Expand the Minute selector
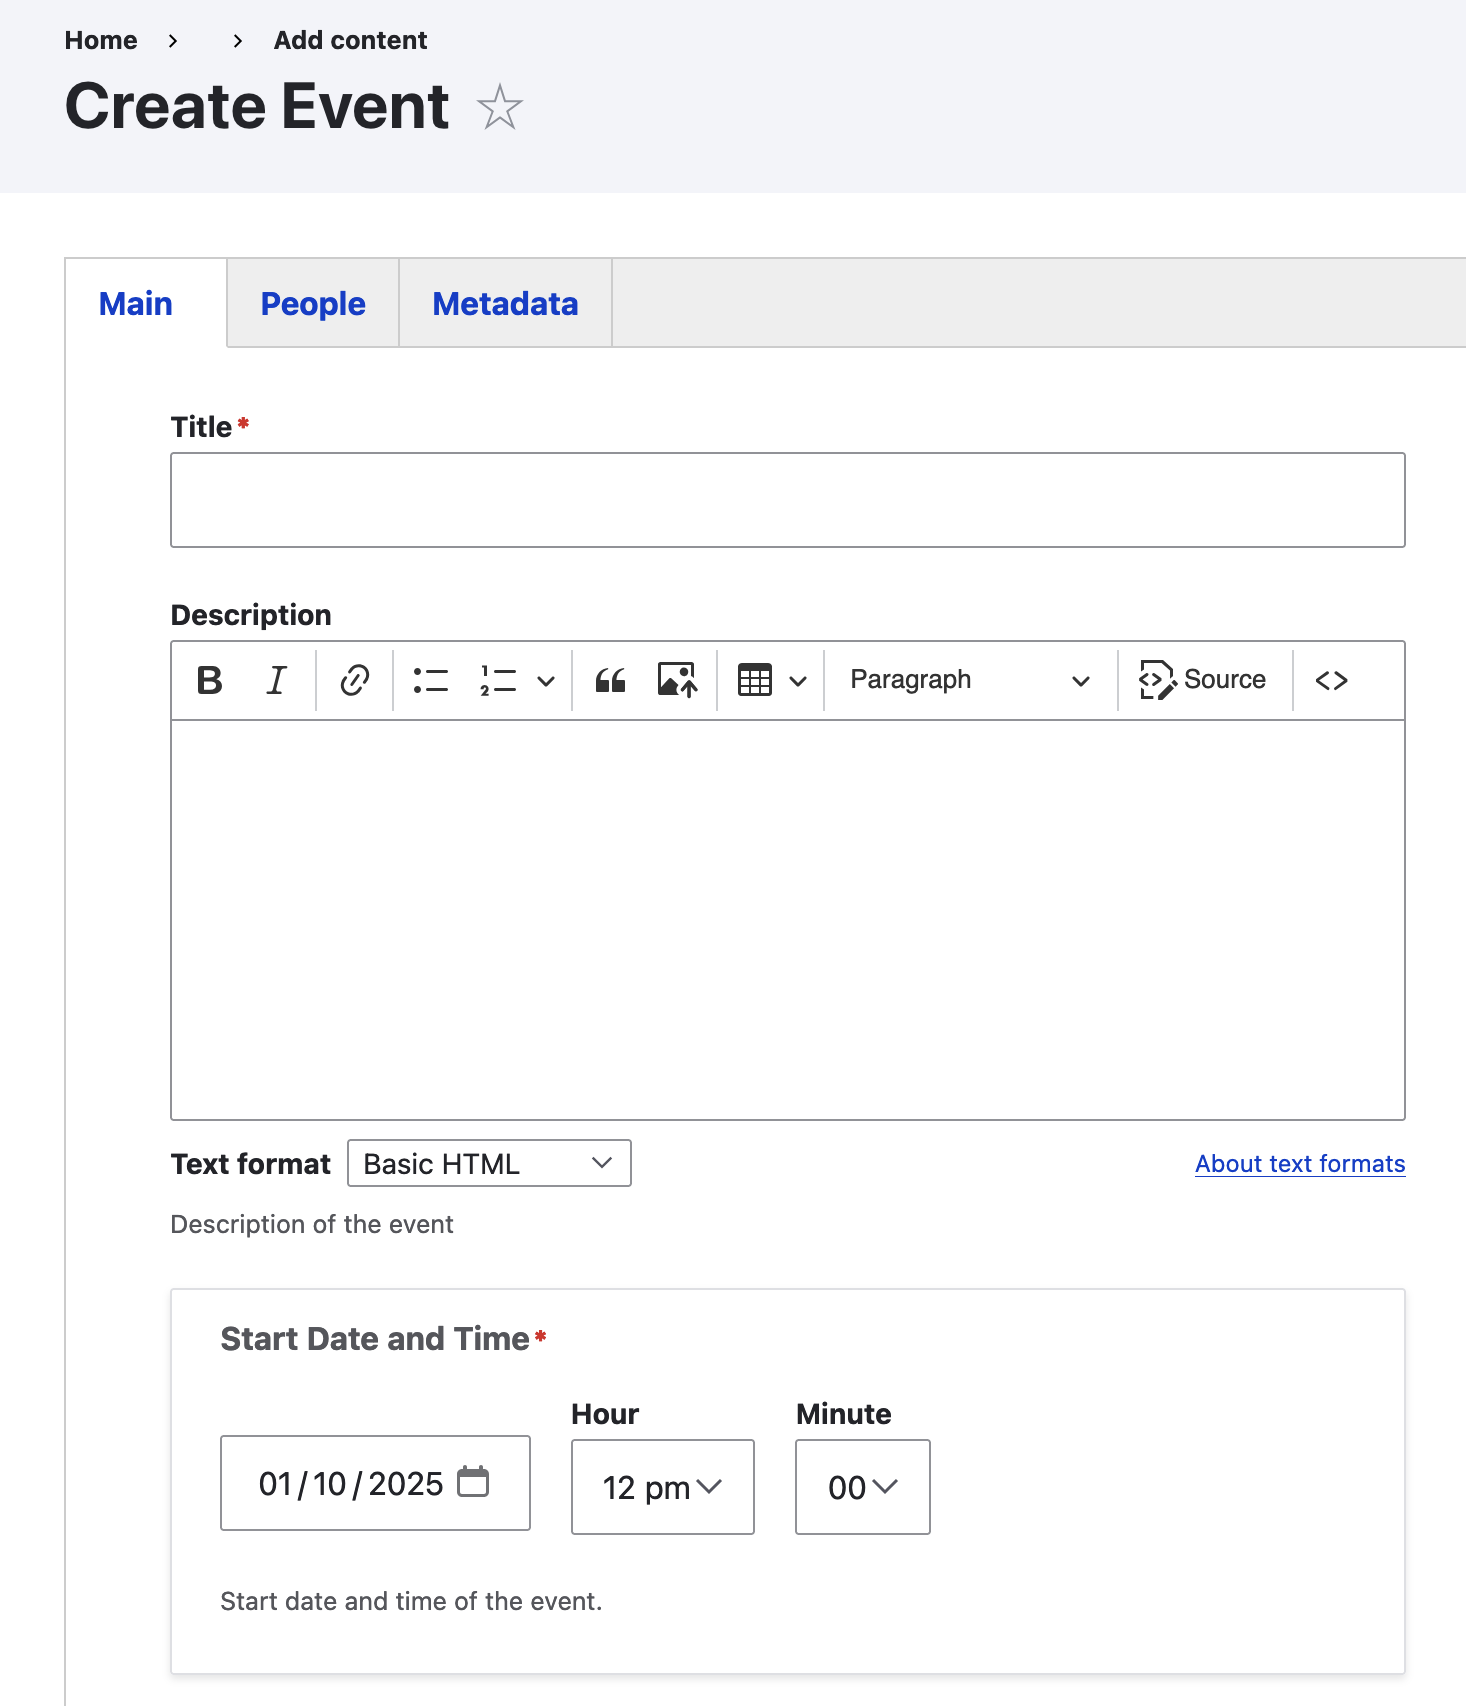The width and height of the screenshot is (1466, 1706). point(862,1487)
